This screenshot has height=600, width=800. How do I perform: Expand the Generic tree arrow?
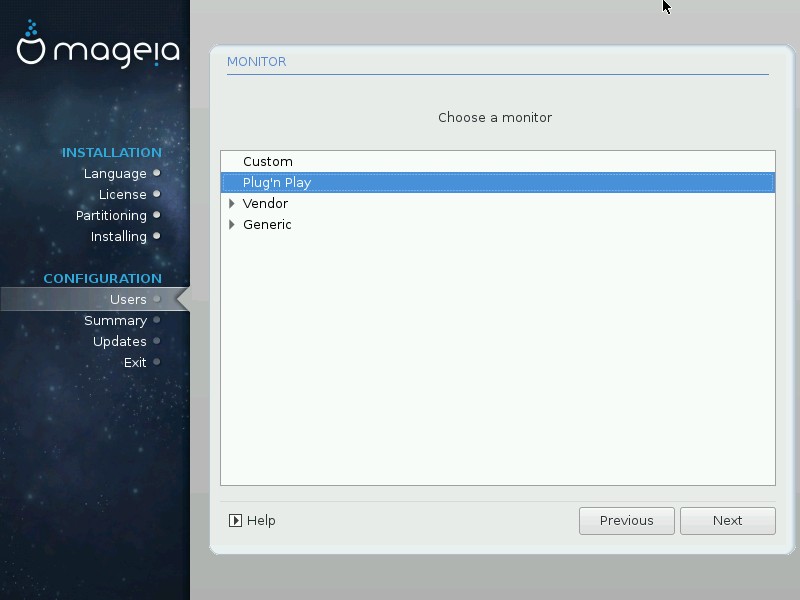[x=232, y=224]
